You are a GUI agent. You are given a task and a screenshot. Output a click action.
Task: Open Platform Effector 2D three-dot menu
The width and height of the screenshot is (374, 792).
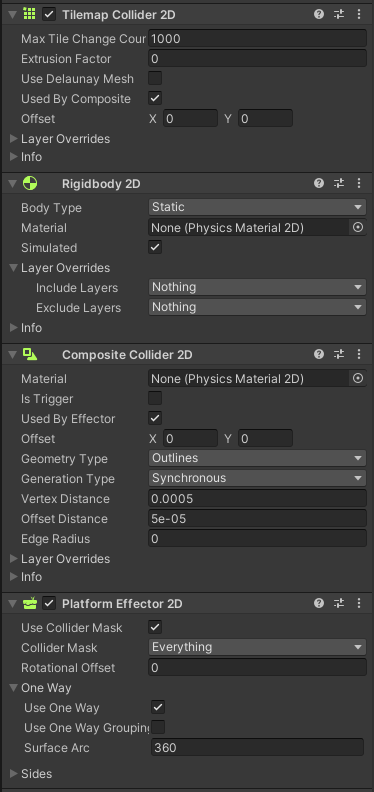pos(359,603)
